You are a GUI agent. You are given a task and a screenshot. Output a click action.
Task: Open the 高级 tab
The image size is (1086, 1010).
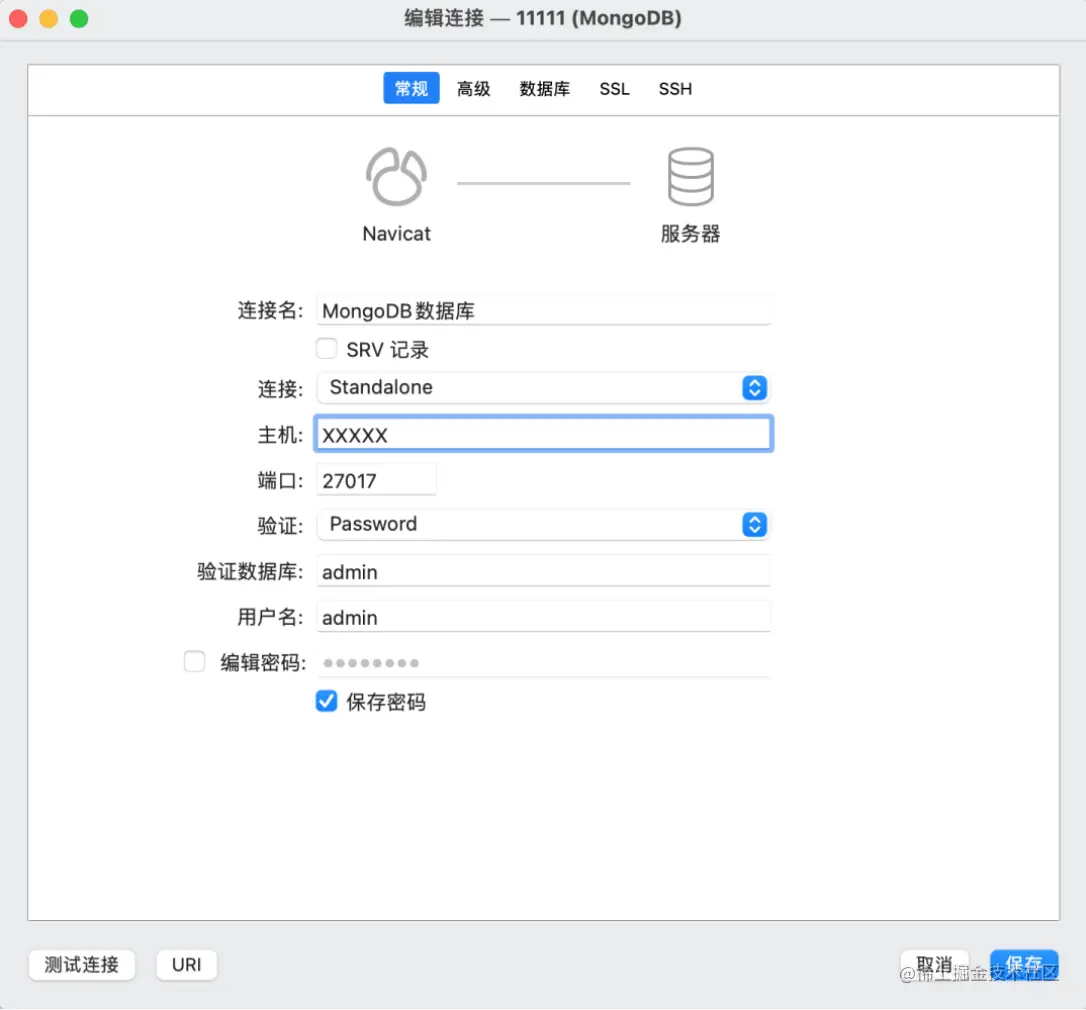pos(474,89)
